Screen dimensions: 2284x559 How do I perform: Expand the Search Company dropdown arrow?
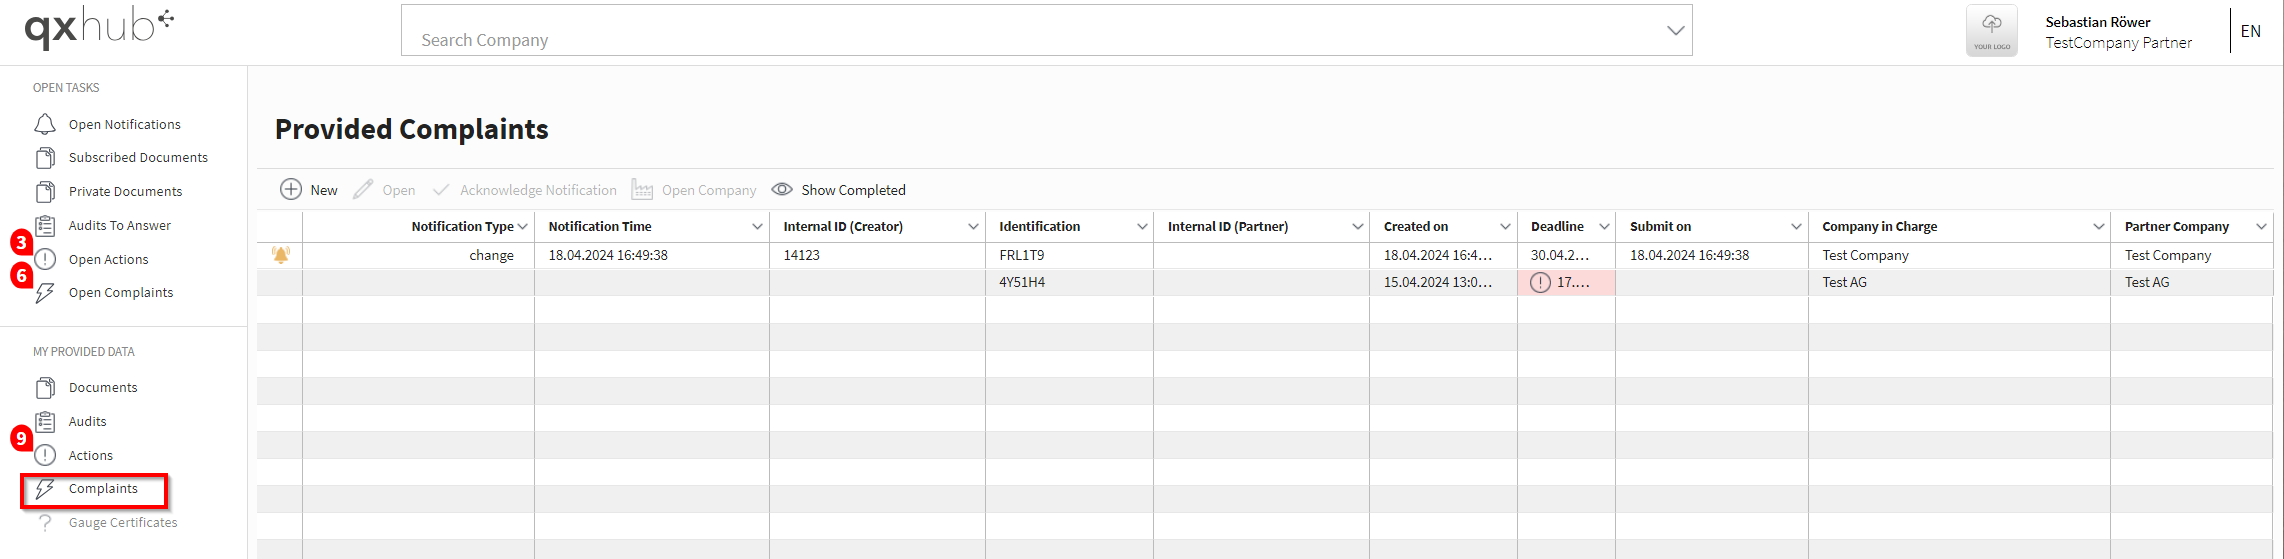(1676, 31)
